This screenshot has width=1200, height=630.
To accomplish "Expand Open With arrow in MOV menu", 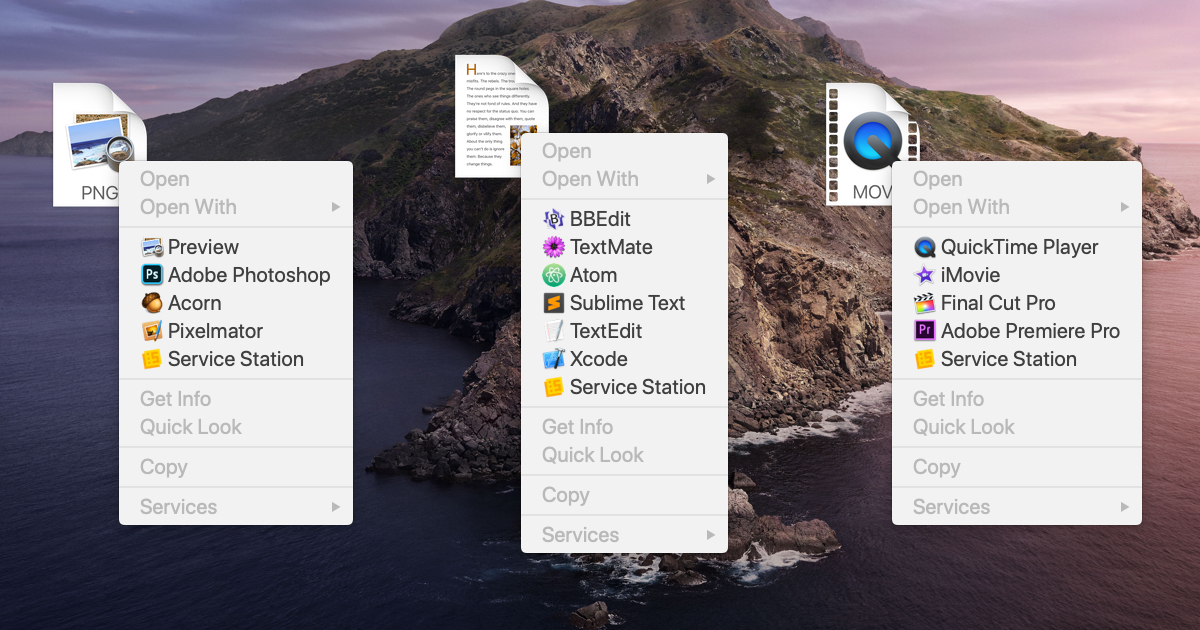I will (1125, 207).
